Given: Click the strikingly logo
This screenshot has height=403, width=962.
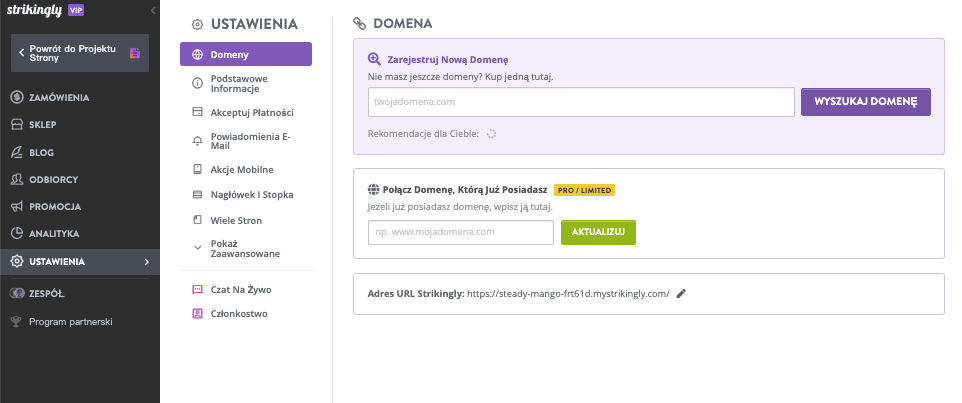Looking at the screenshot, I should pyautogui.click(x=34, y=10).
